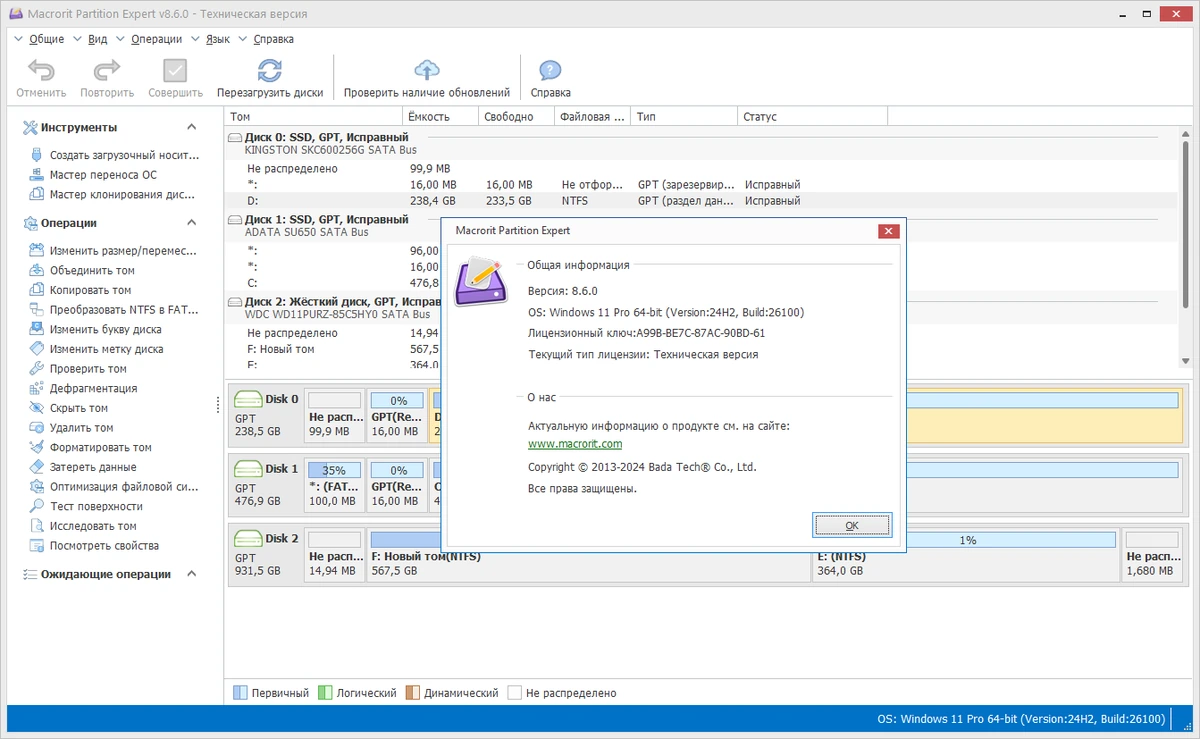Choose Форматировать том operation
Viewport: 1200px width, 739px height.
point(90,447)
